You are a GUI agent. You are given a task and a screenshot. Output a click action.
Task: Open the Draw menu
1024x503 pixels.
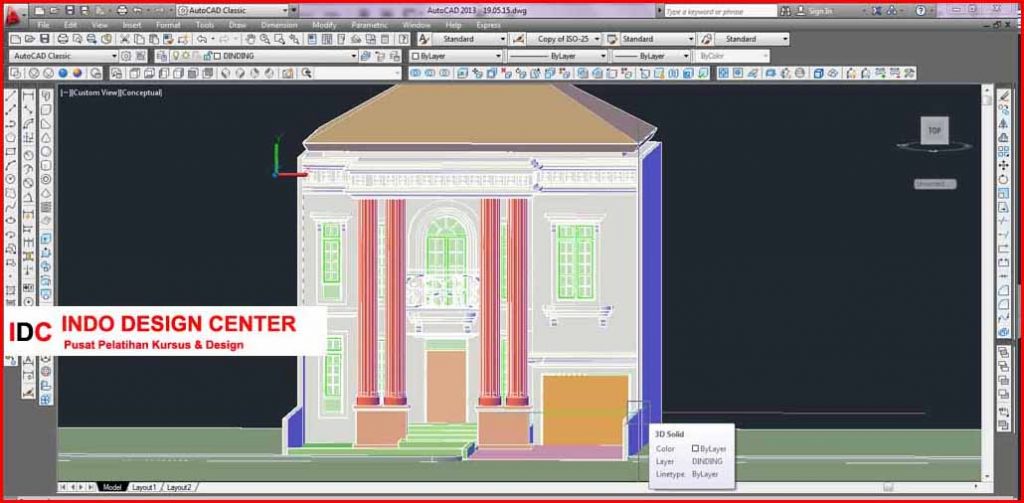pos(236,25)
